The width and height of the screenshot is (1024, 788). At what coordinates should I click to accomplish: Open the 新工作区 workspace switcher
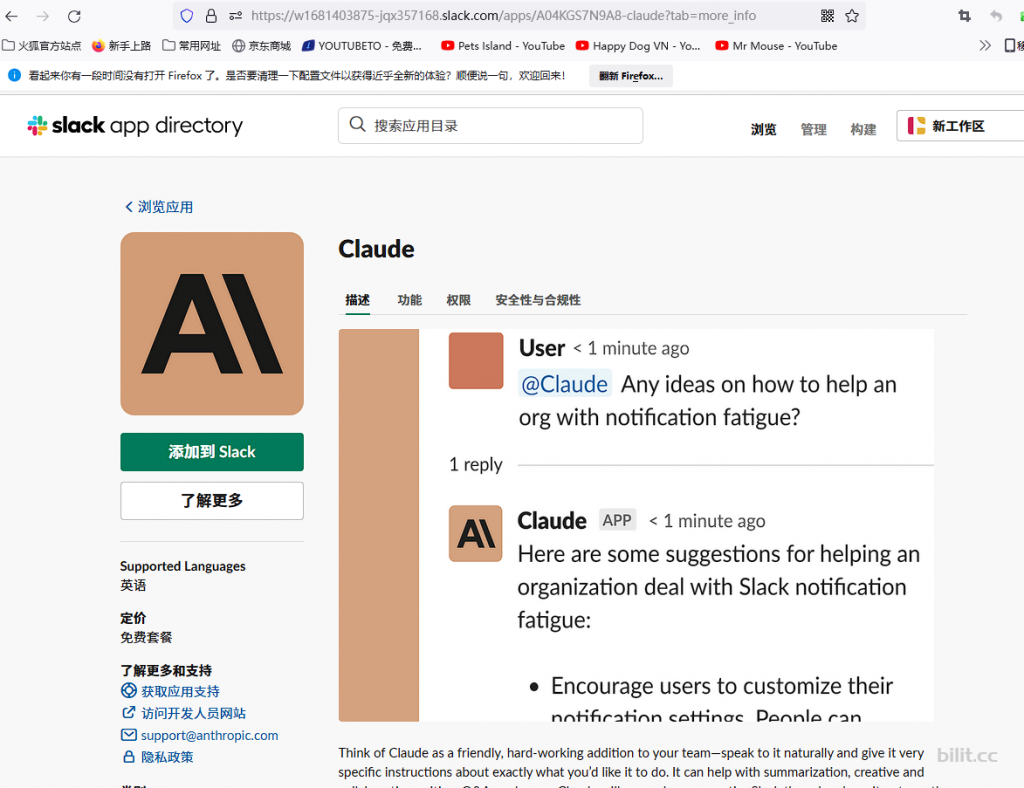[960, 125]
